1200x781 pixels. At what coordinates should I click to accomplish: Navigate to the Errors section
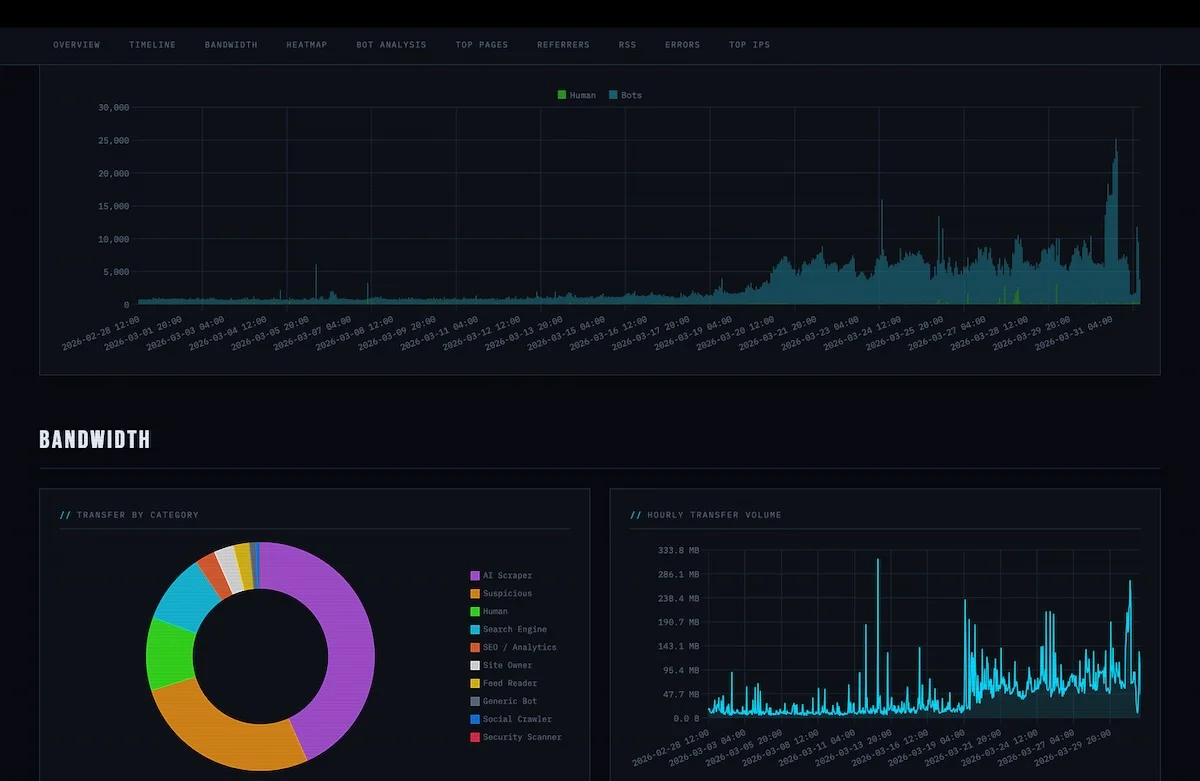point(682,45)
